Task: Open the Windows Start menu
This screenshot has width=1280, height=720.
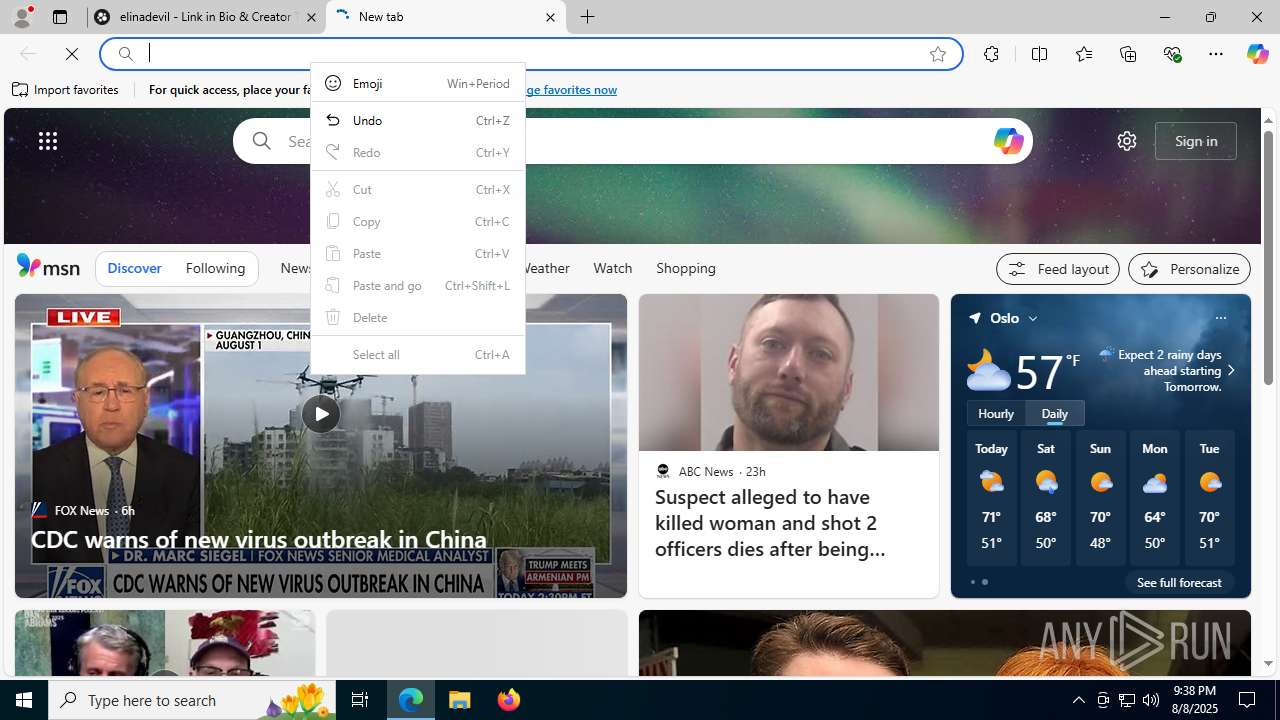Action: (24, 700)
